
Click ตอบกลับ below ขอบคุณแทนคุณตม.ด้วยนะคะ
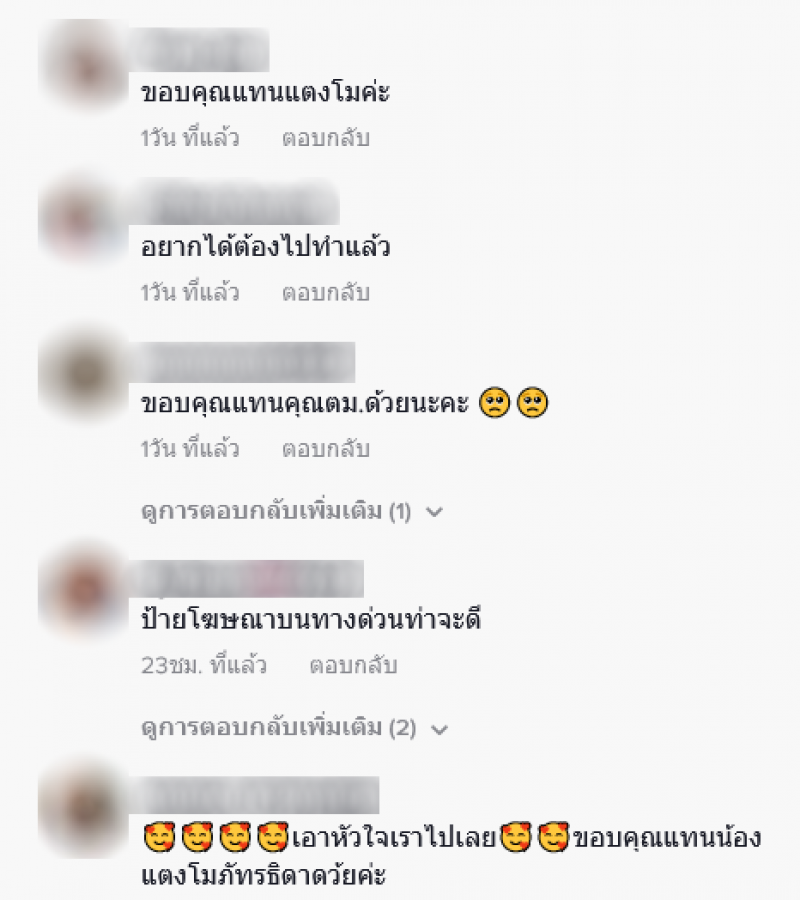(x=325, y=449)
